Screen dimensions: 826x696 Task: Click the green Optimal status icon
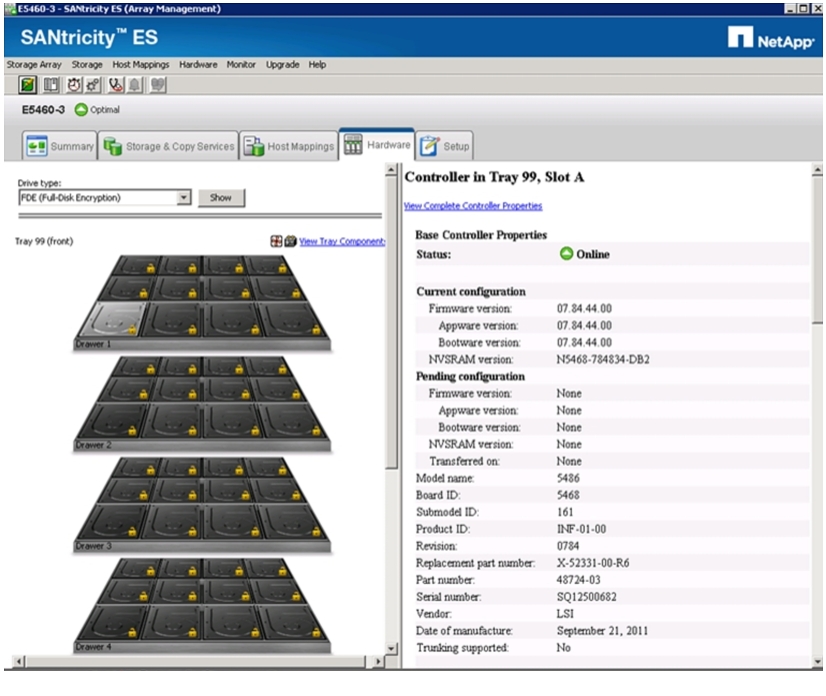pyautogui.click(x=81, y=110)
